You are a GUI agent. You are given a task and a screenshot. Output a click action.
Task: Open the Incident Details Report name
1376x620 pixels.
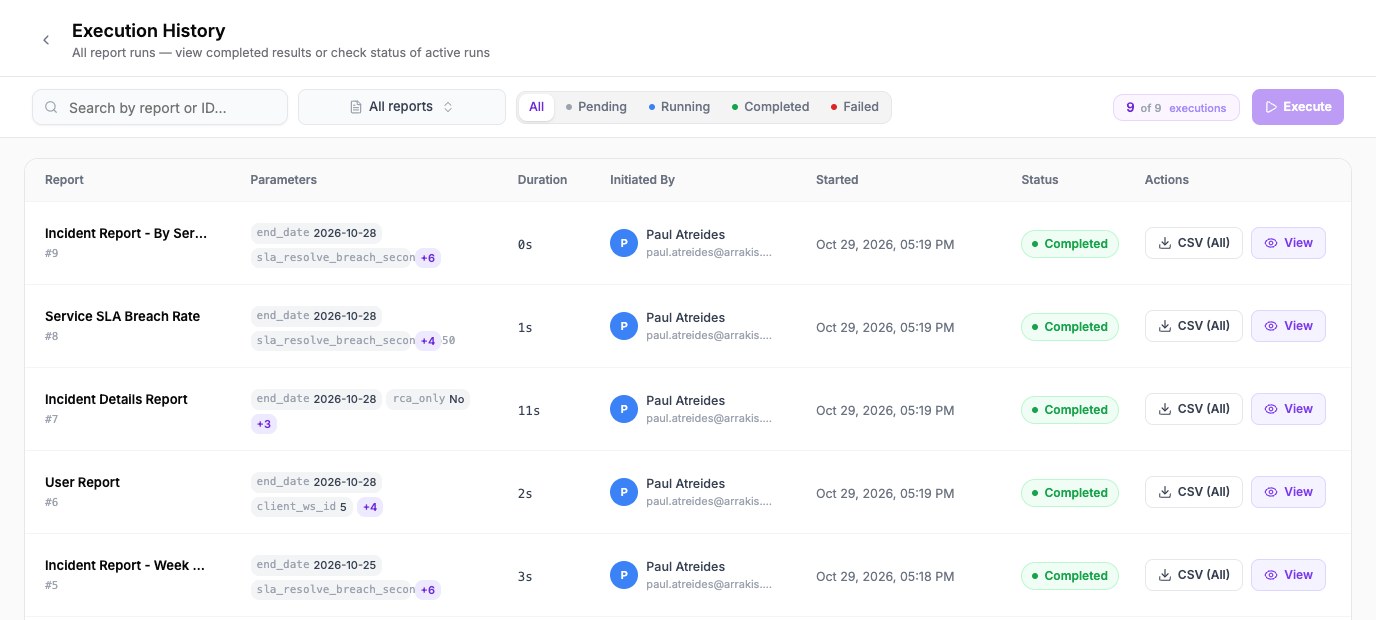(116, 399)
